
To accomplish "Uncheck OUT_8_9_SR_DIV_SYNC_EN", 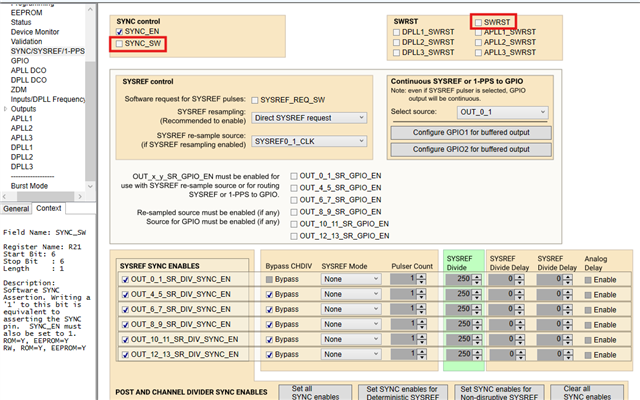I will 125,325.
